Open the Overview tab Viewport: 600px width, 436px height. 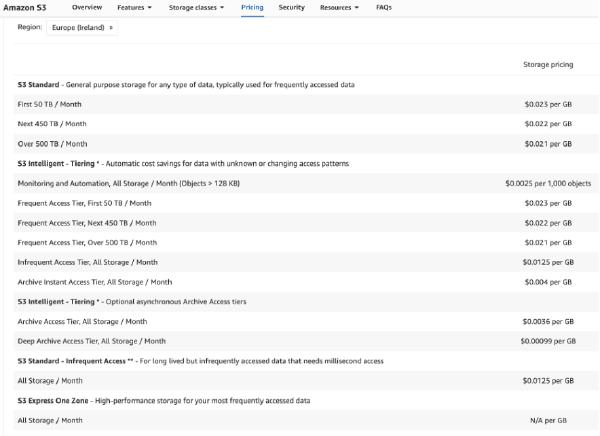pyautogui.click(x=87, y=7)
